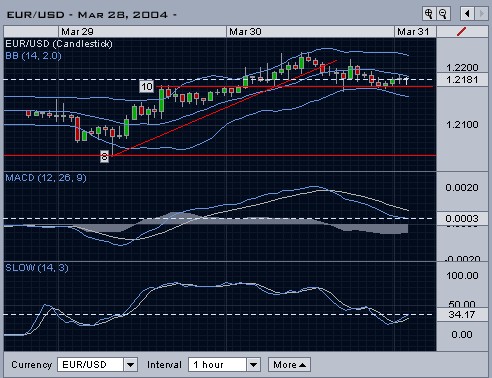Click the Interval label

pos(164,365)
